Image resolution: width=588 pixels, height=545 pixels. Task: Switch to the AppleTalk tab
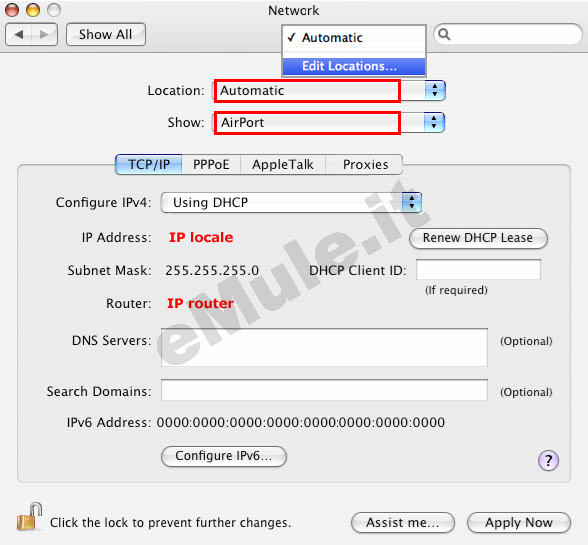283,165
